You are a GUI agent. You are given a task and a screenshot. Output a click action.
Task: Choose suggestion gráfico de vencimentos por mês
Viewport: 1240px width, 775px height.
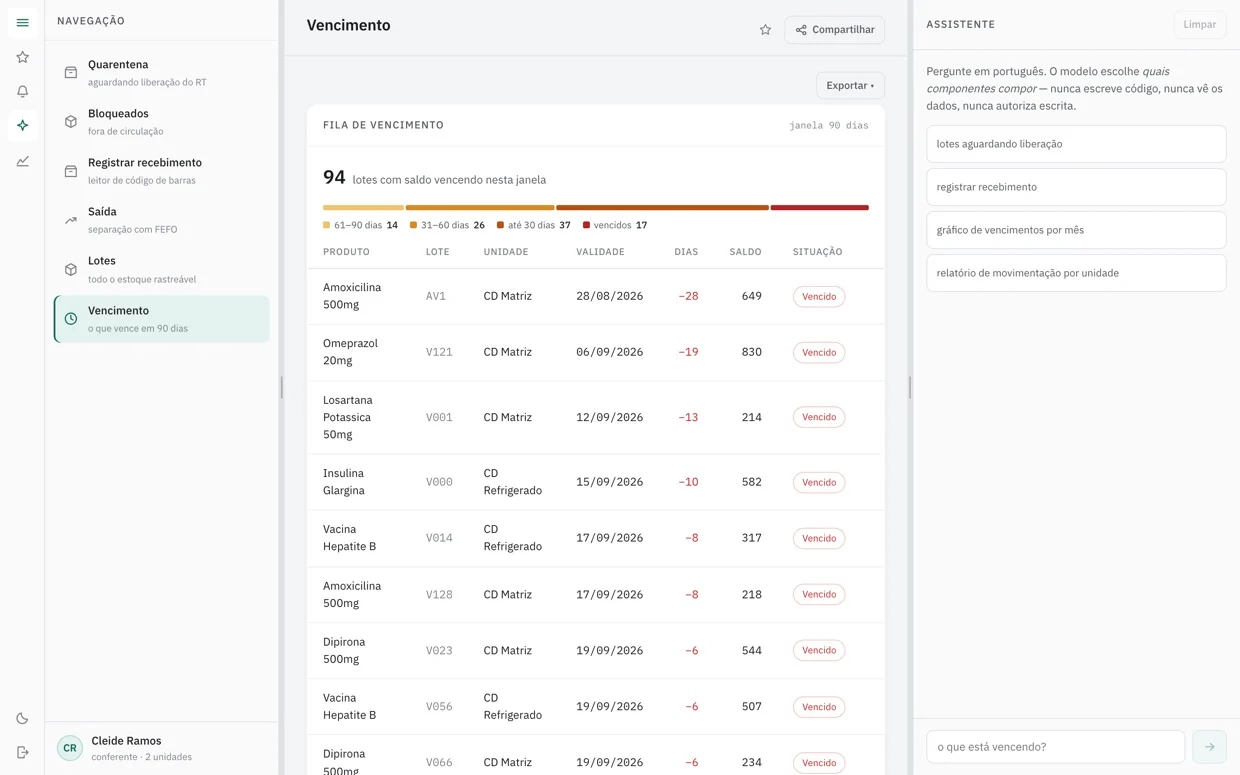(1076, 230)
